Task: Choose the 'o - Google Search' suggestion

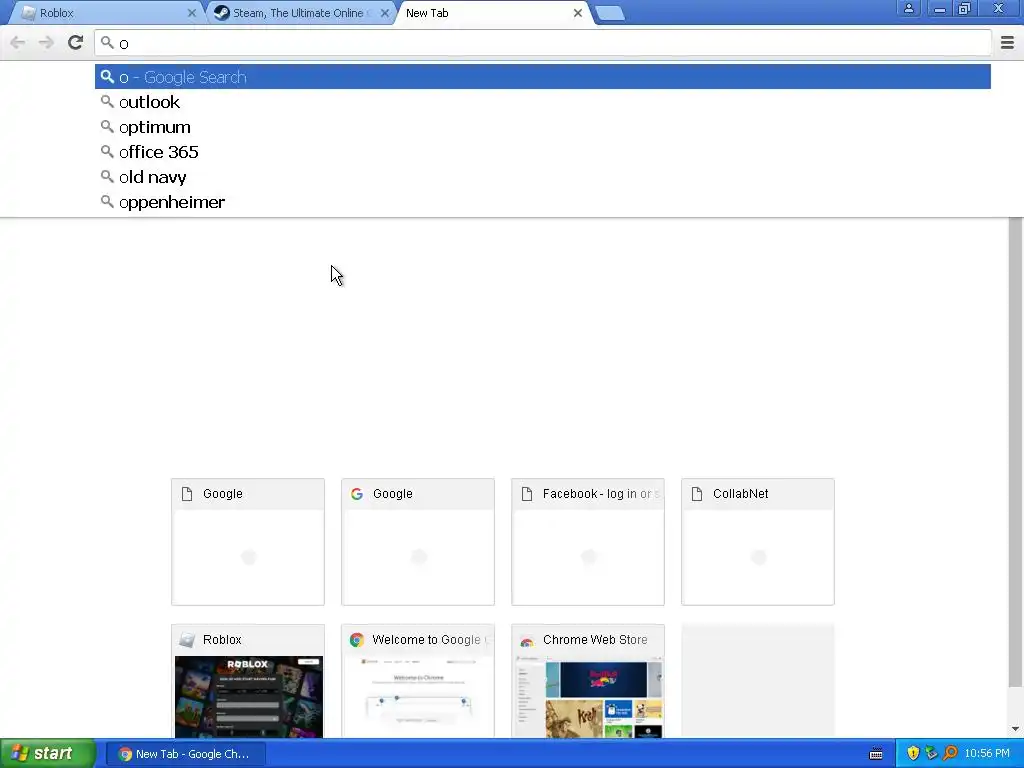Action: coord(543,77)
